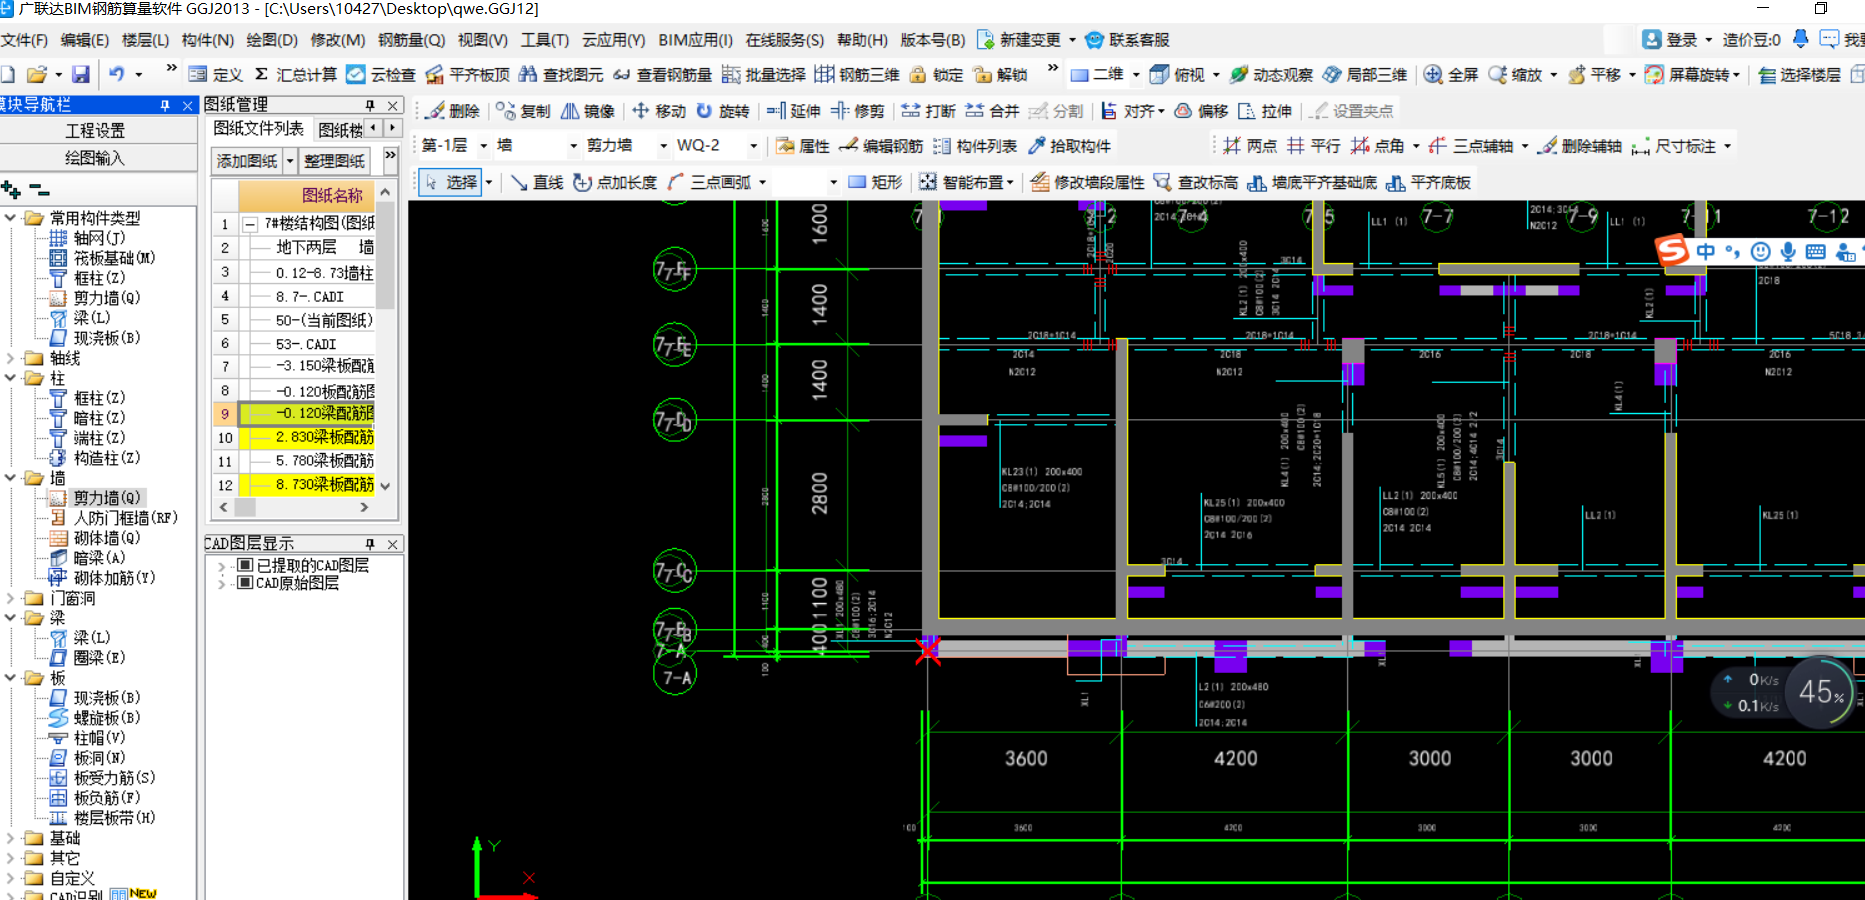The image size is (1865, 900).
Task: Open 查找图元 find element
Action: (x=561, y=74)
